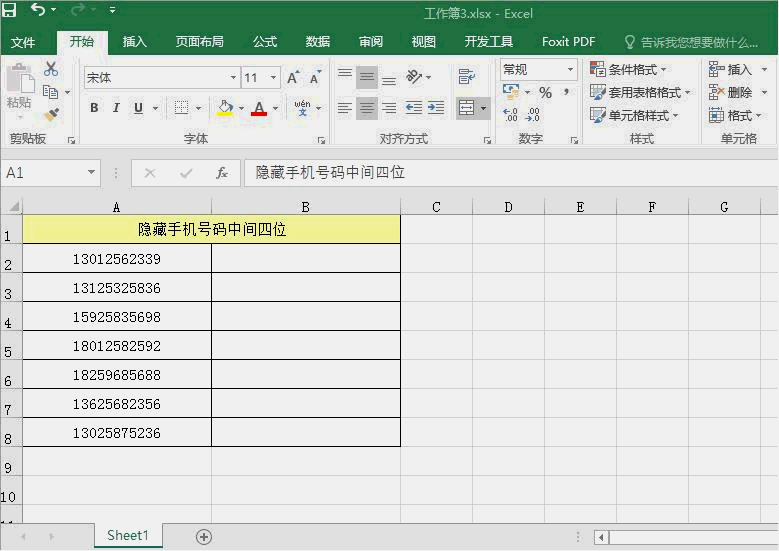Toggle italic formatting

pyautogui.click(x=116, y=108)
